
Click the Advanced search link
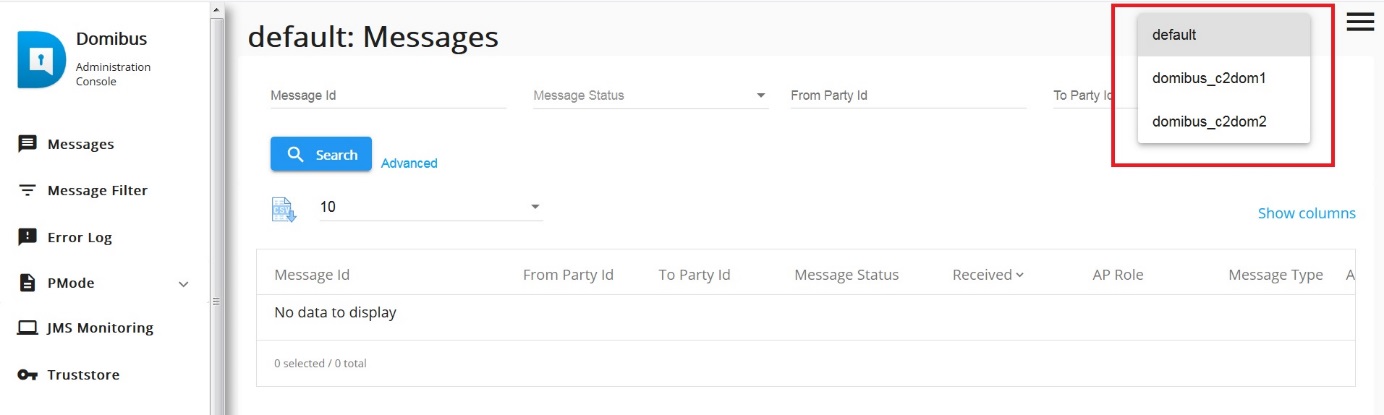(409, 163)
